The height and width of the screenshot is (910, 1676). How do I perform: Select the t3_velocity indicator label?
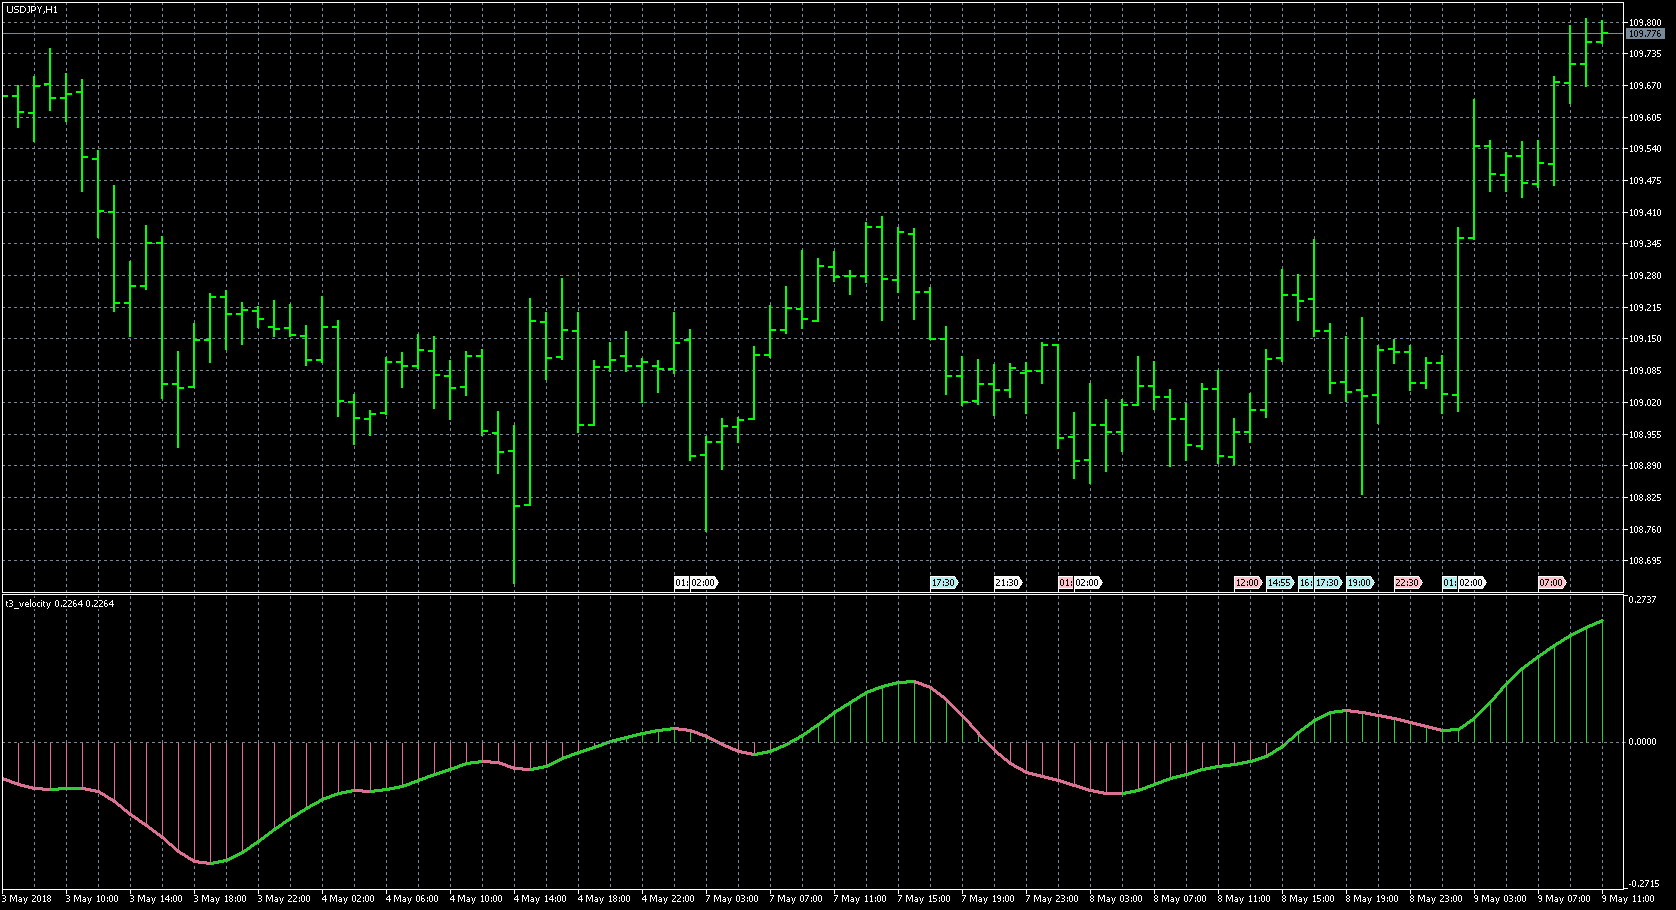pyautogui.click(x=60, y=603)
